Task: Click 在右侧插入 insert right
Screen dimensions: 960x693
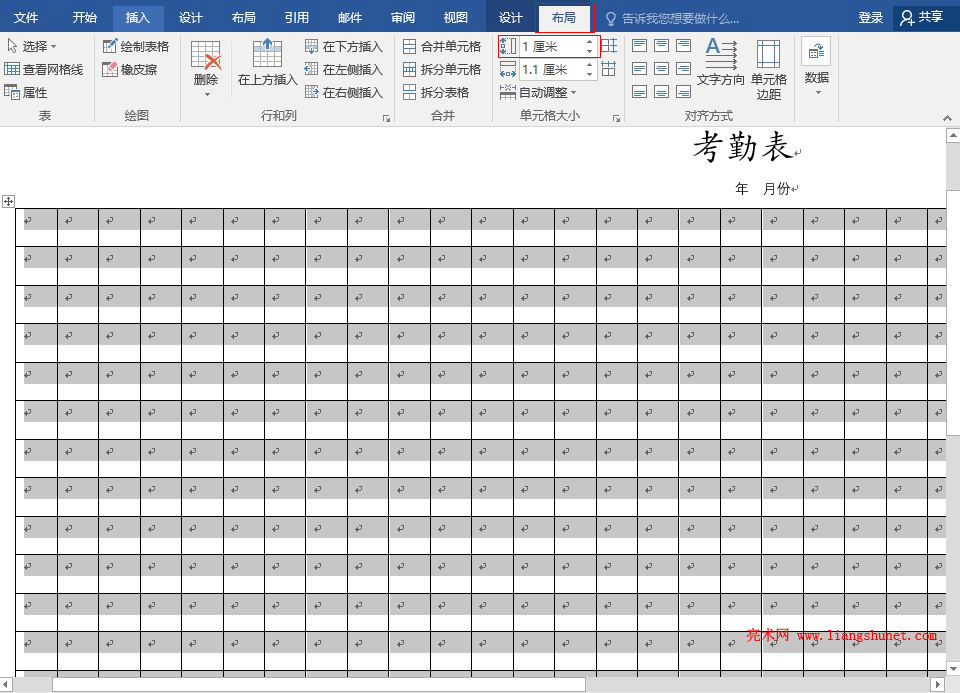Action: 344,92
